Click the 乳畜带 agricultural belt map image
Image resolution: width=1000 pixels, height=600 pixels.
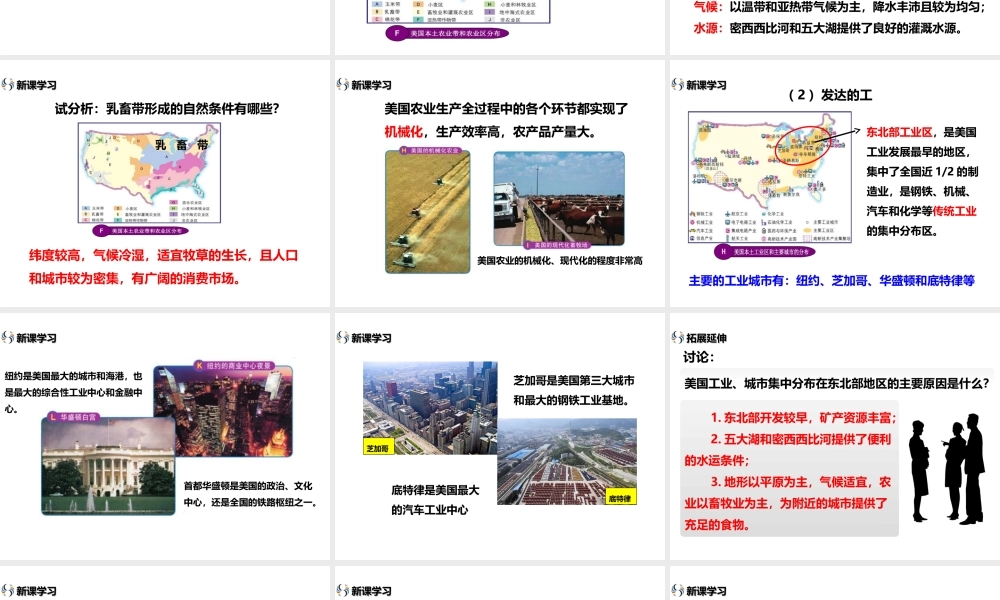149,173
